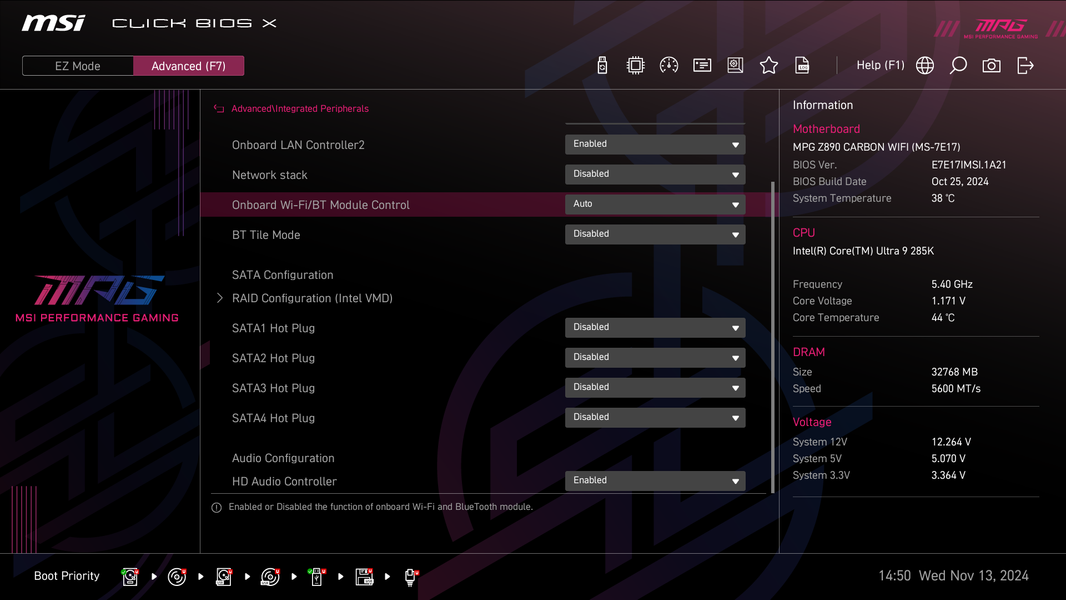Change SATA1 Hot Plug dropdown value
This screenshot has height=600, width=1066.
tap(655, 328)
